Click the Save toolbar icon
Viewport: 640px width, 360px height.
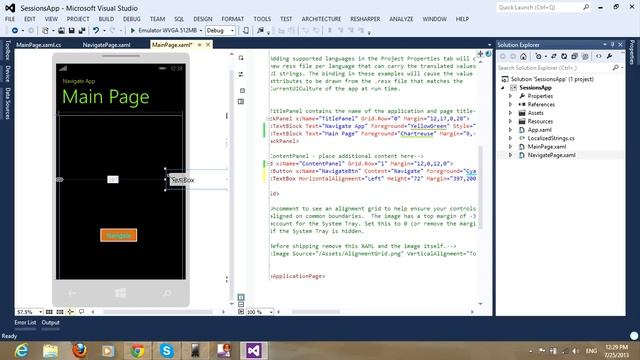pos(71,31)
